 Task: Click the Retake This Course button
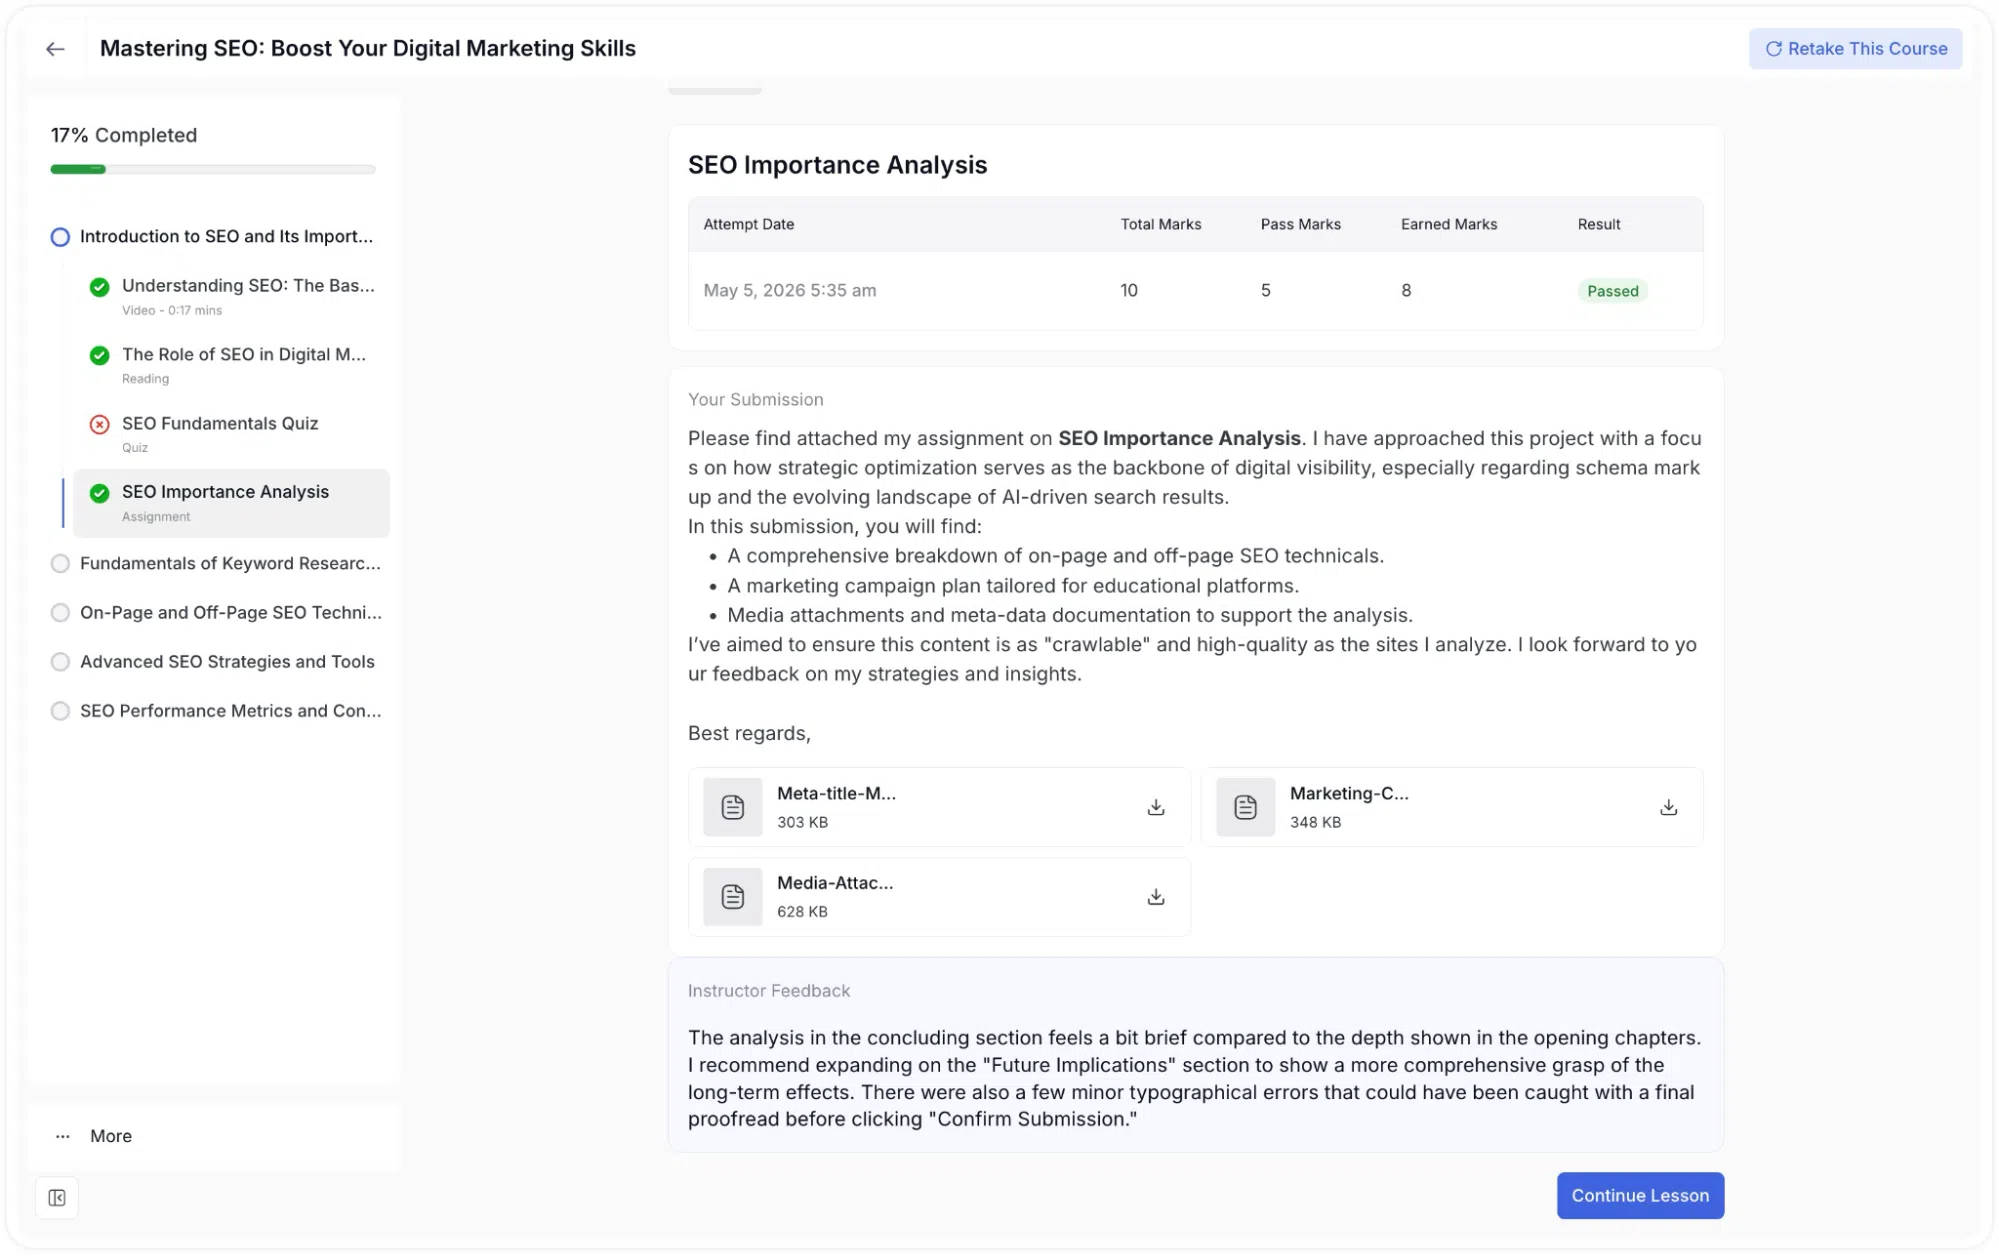click(x=1855, y=49)
